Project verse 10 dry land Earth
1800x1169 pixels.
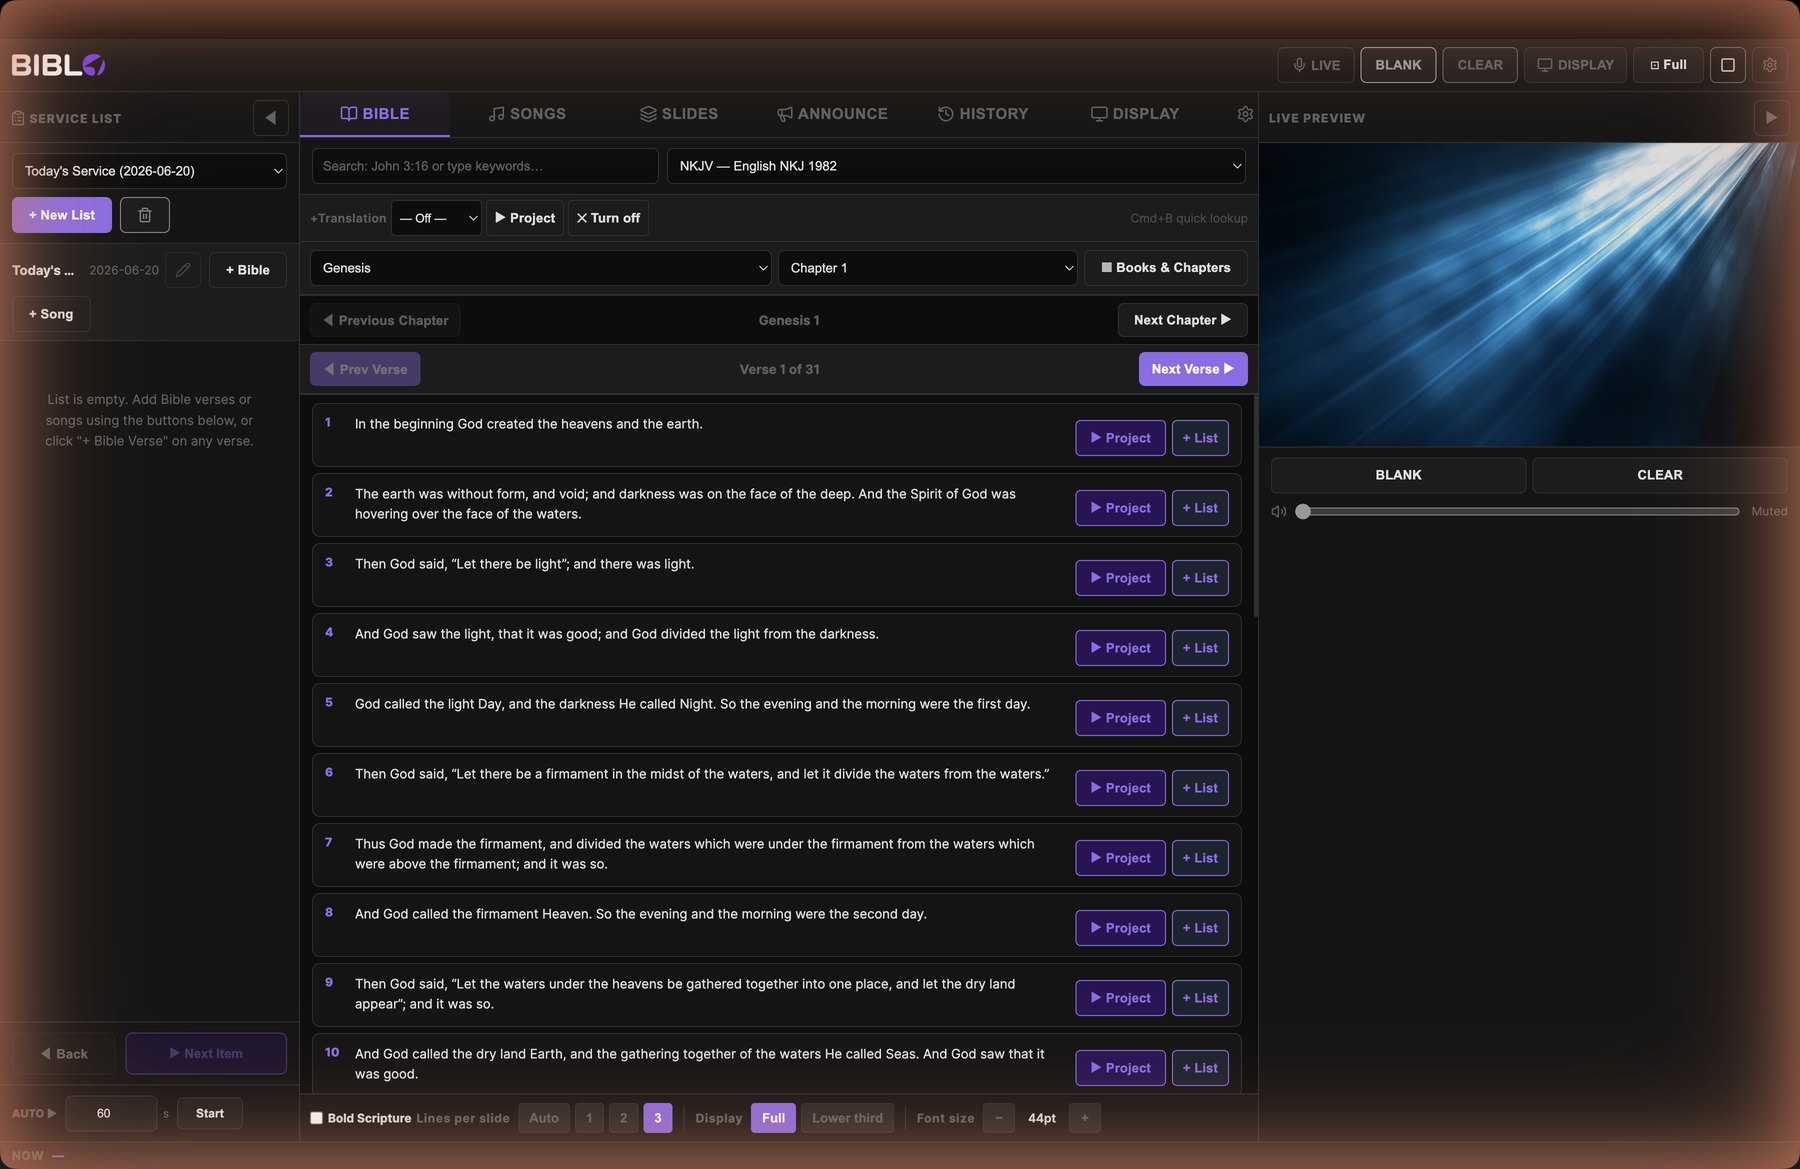(x=1120, y=1068)
